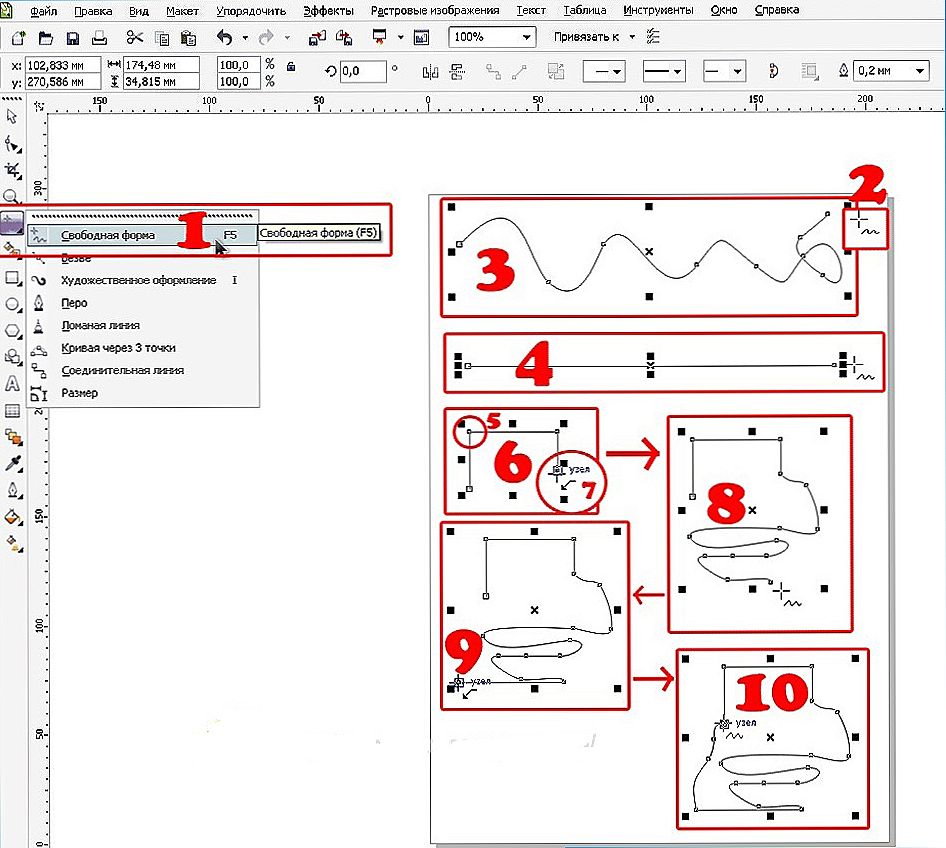Select the Pick arrow tool

point(11,116)
